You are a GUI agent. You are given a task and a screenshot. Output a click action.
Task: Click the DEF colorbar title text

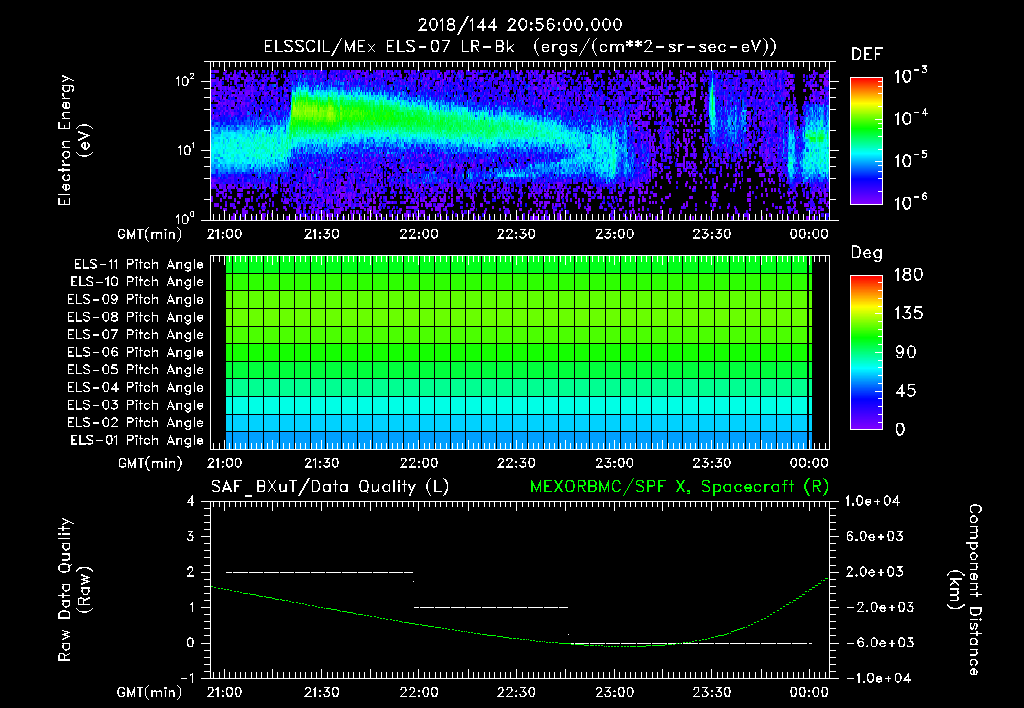(867, 55)
